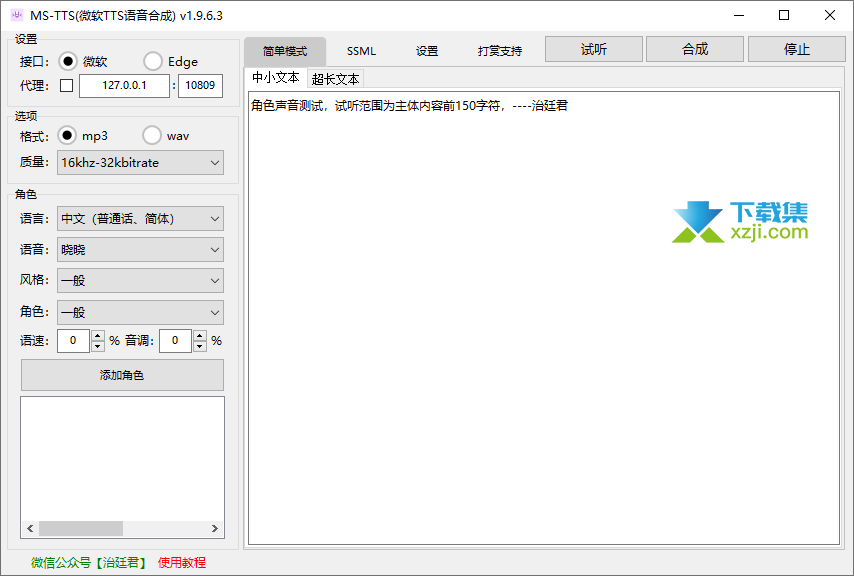Viewport: 854px width, 576px height.
Task: Switch to the 简单模式 tab
Action: click(x=285, y=51)
